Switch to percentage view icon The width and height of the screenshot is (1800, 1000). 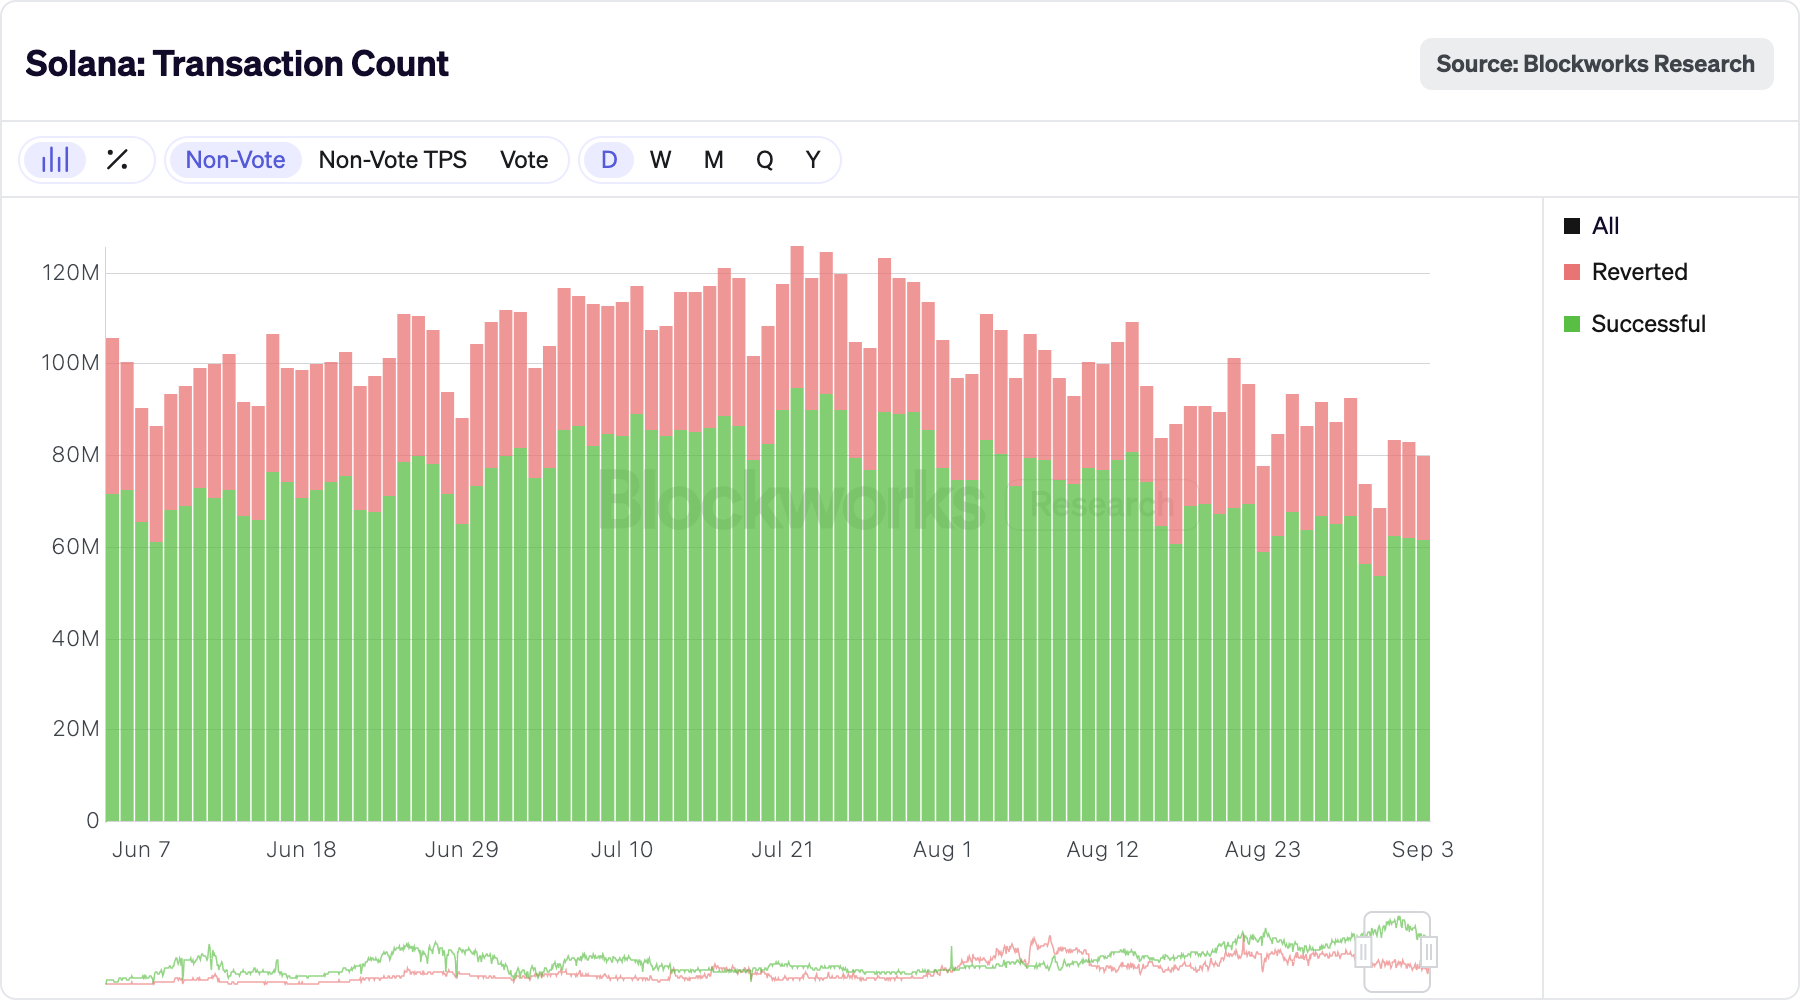click(x=117, y=159)
